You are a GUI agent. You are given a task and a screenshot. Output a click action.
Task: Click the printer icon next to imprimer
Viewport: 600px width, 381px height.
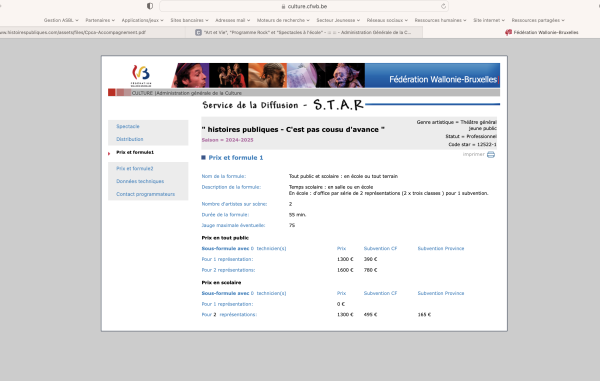point(491,155)
